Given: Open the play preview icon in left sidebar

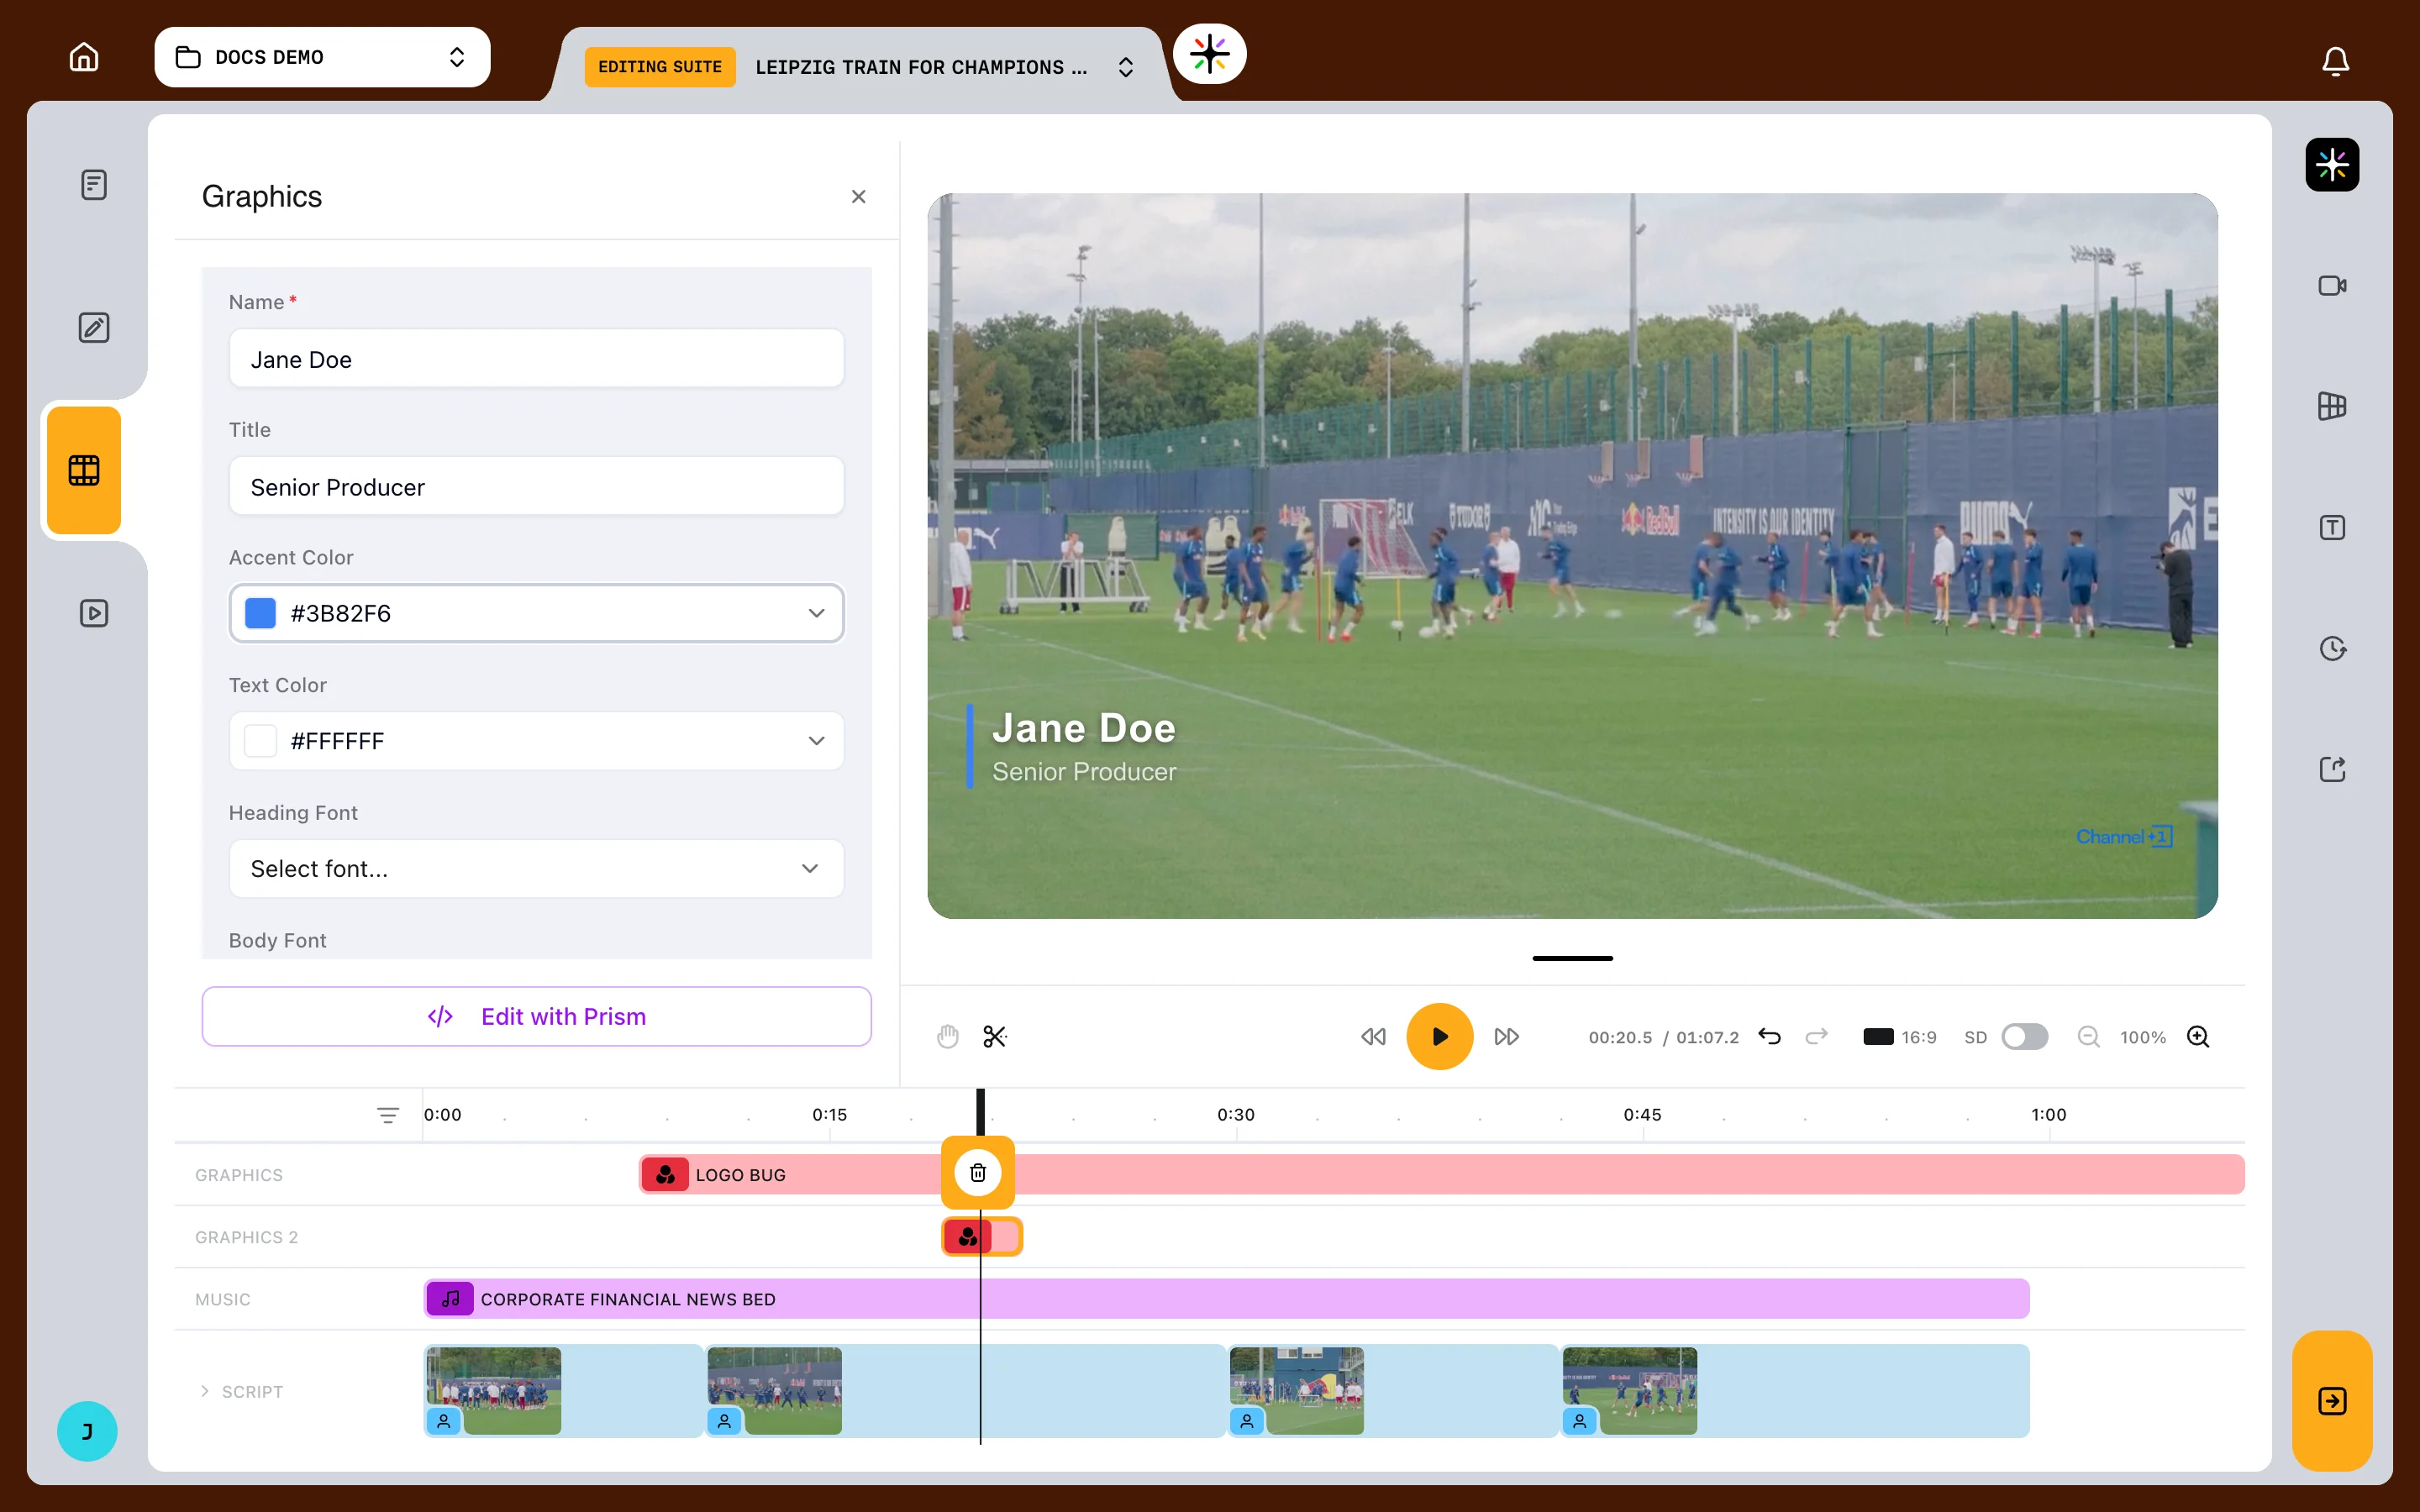Looking at the screenshot, I should click(94, 613).
